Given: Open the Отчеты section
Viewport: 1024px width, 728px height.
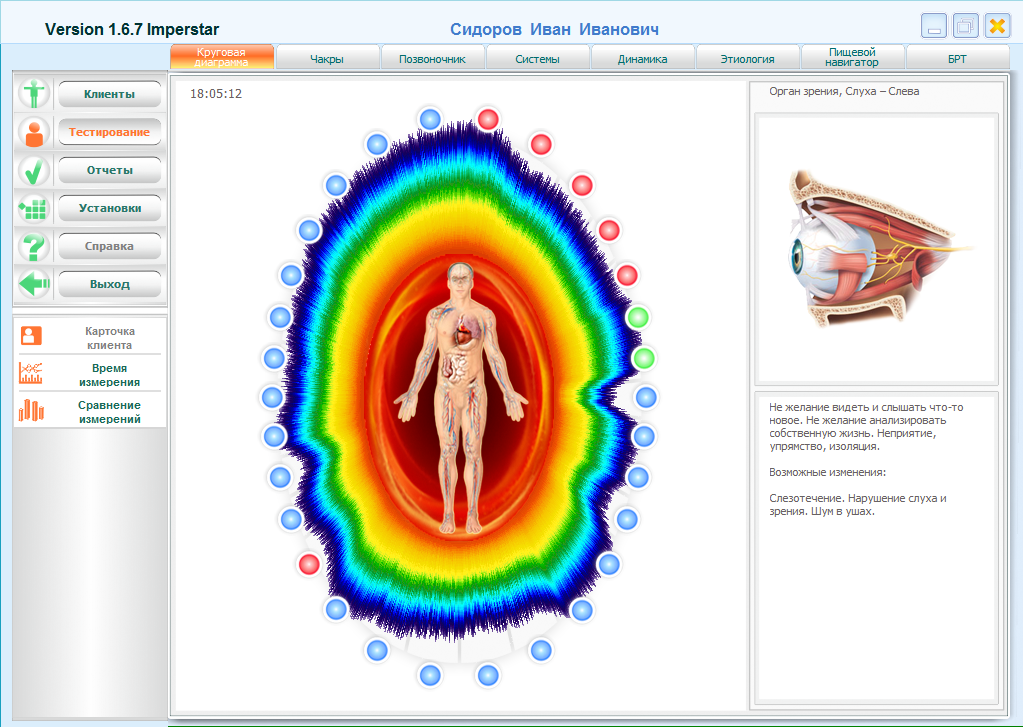Looking at the screenshot, I should point(110,170).
